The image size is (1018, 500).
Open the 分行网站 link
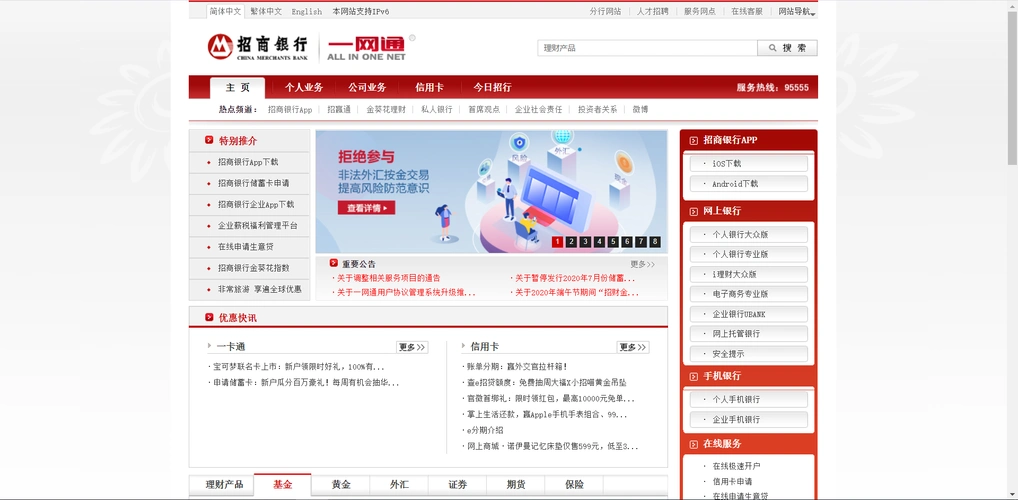click(605, 12)
